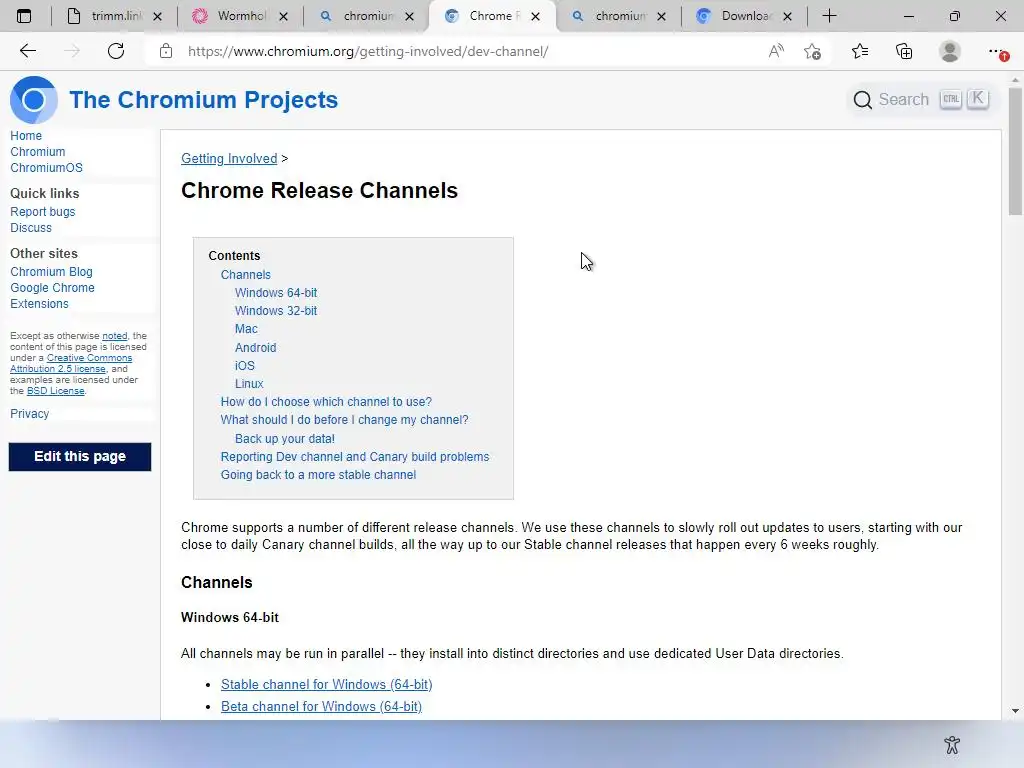This screenshot has width=1024, height=768.
Task: Open Stable channel for Windows (64-bit) link
Action: coord(327,684)
